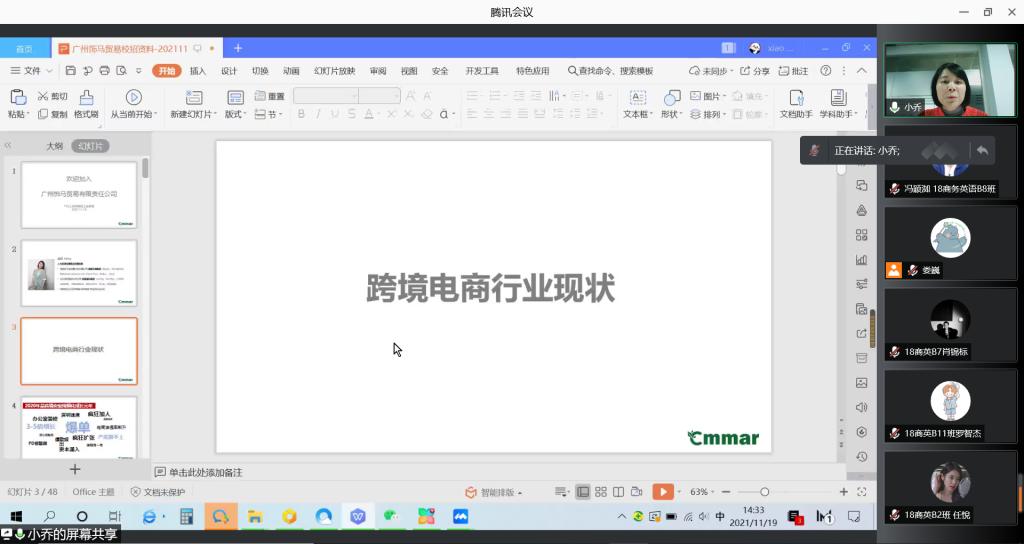Open the 插入 ribbon tab
1024x544 pixels.
point(198,71)
